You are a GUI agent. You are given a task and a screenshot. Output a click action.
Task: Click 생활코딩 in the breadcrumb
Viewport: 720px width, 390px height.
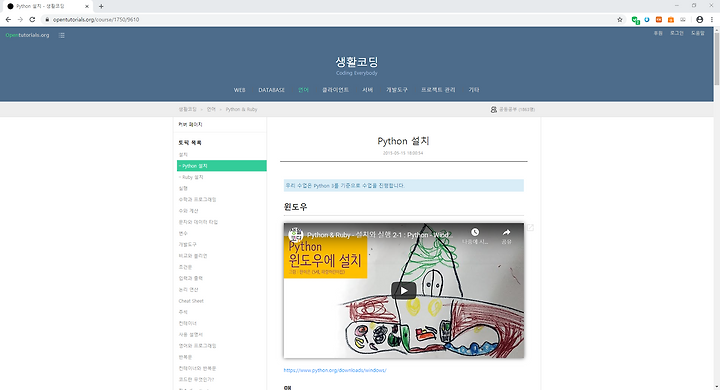tap(187, 109)
